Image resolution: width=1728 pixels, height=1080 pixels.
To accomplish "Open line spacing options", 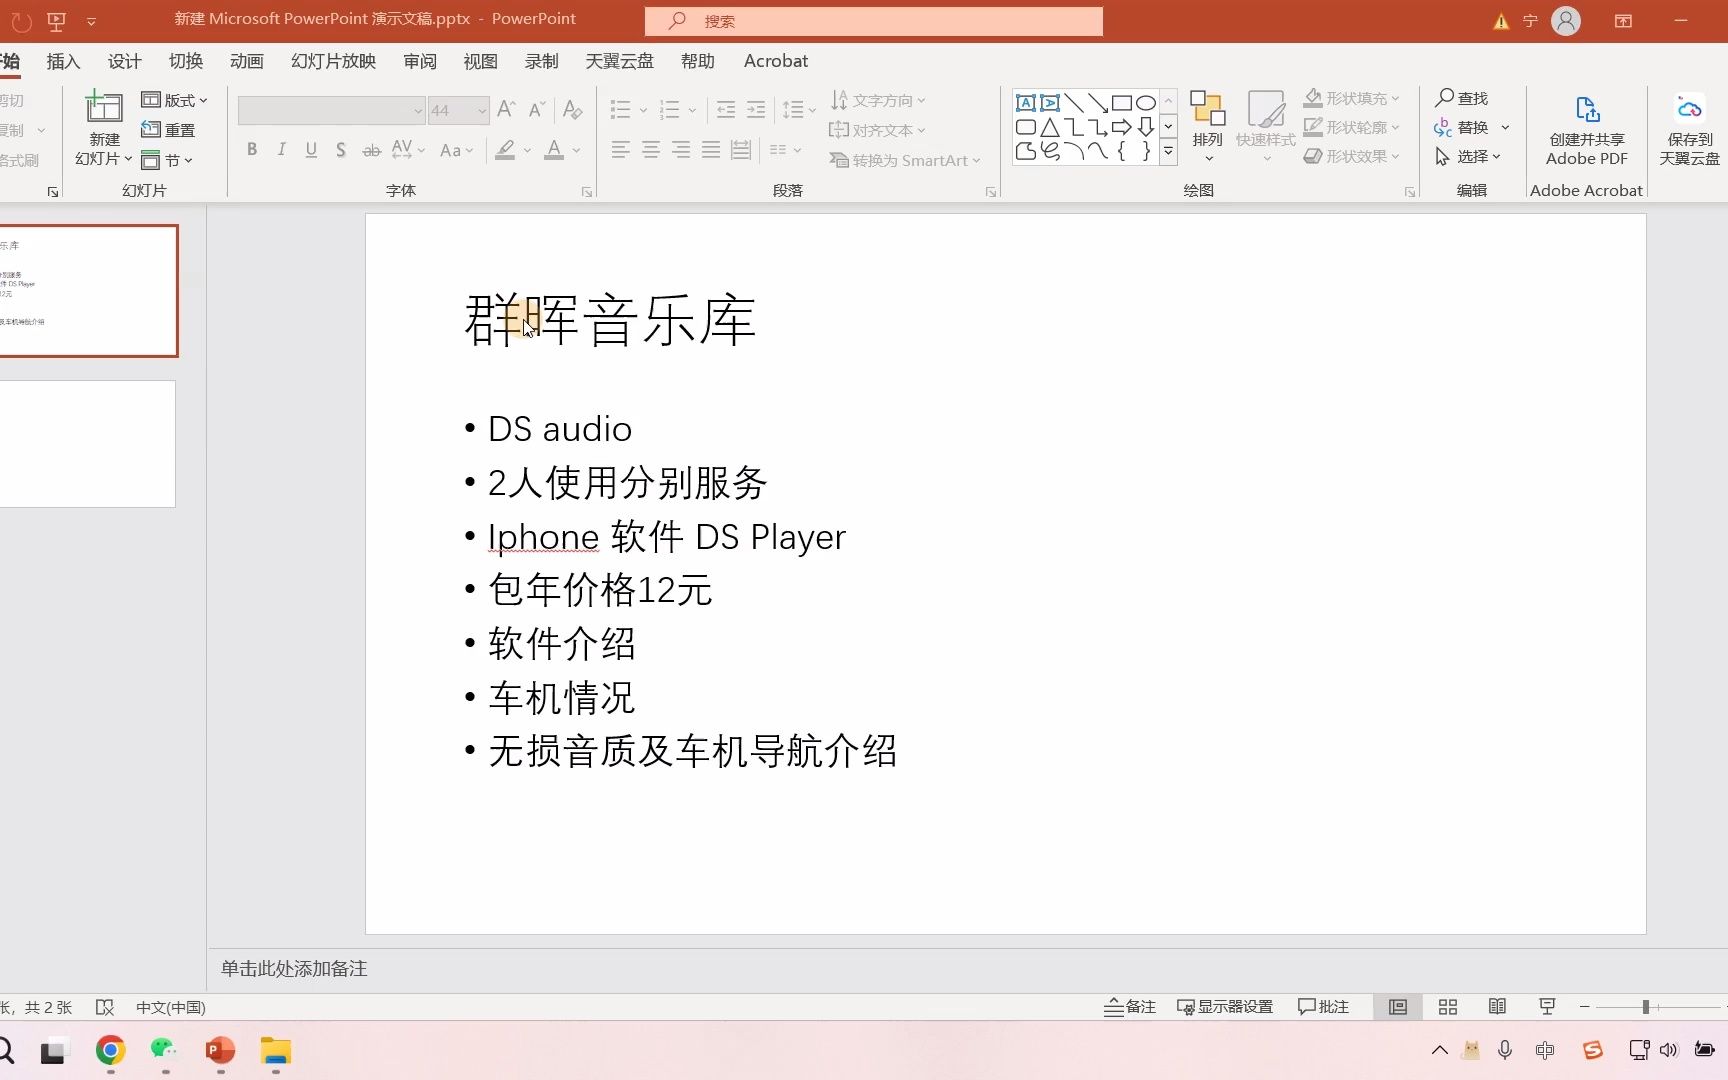I will [798, 109].
